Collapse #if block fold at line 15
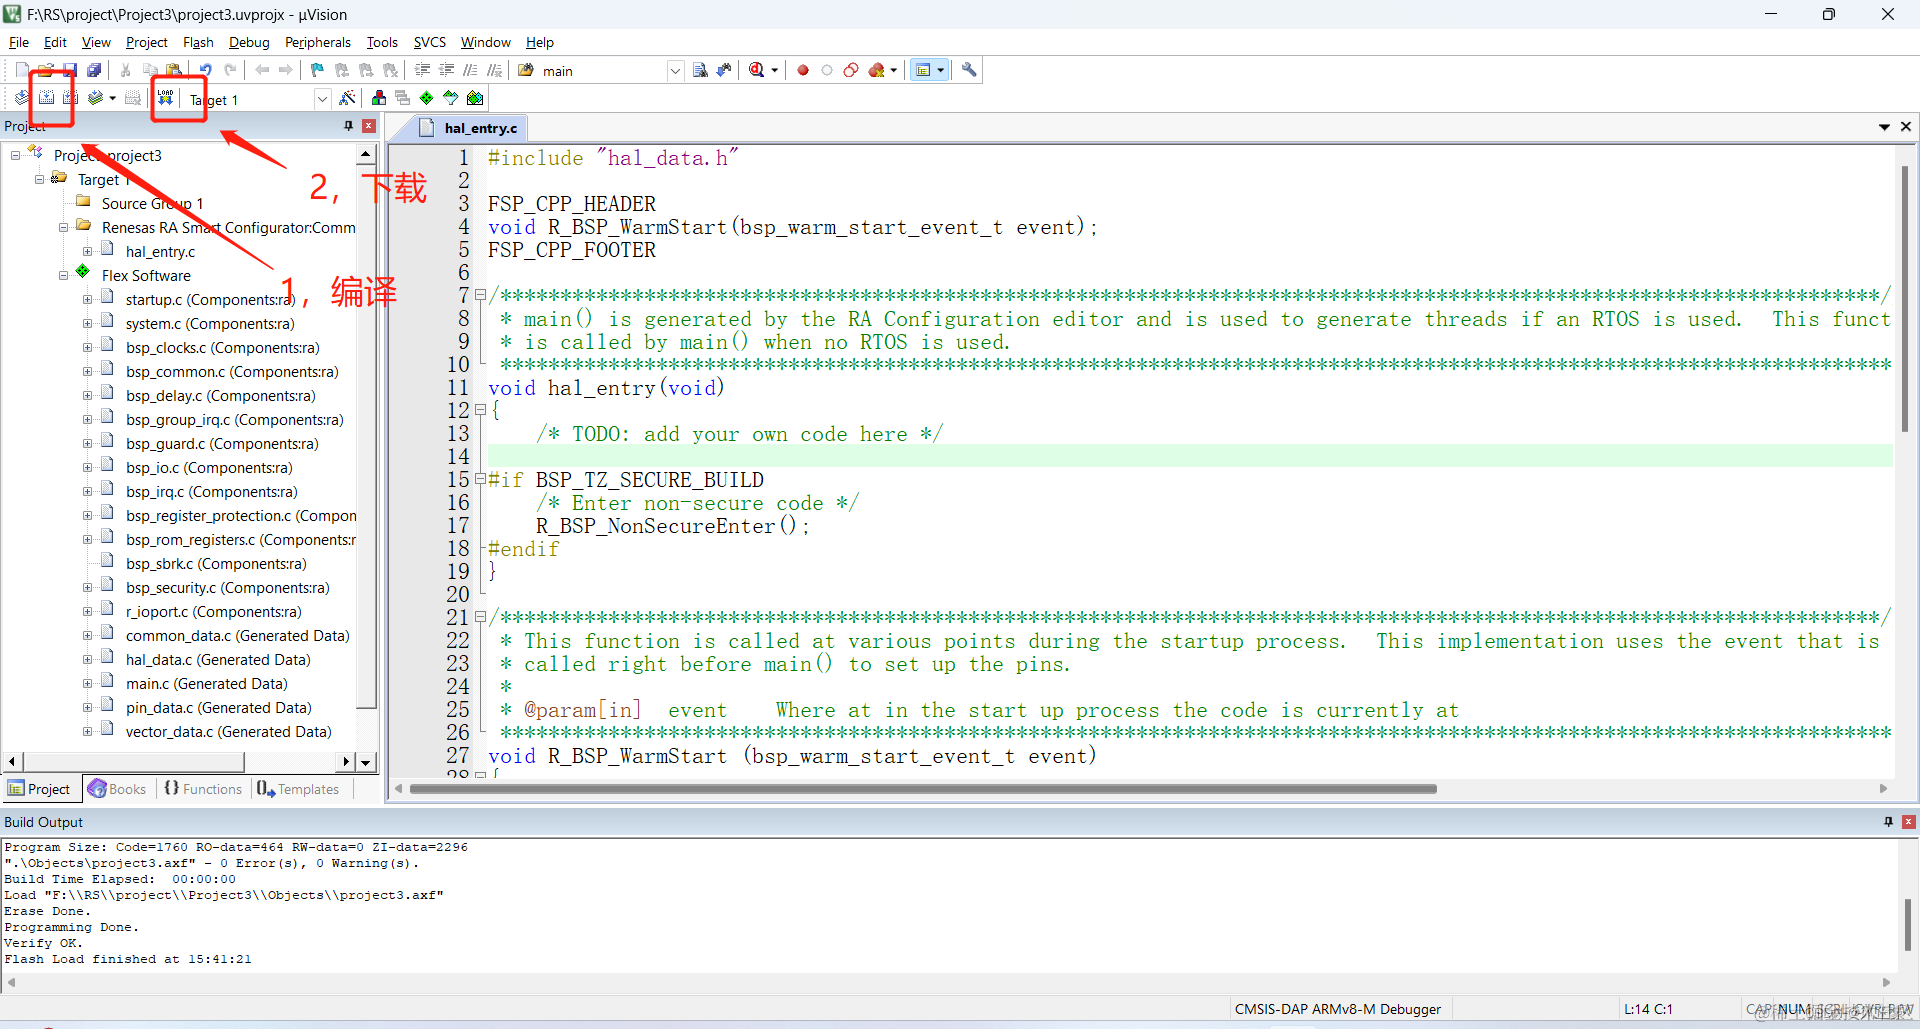This screenshot has height=1029, width=1920. point(480,479)
